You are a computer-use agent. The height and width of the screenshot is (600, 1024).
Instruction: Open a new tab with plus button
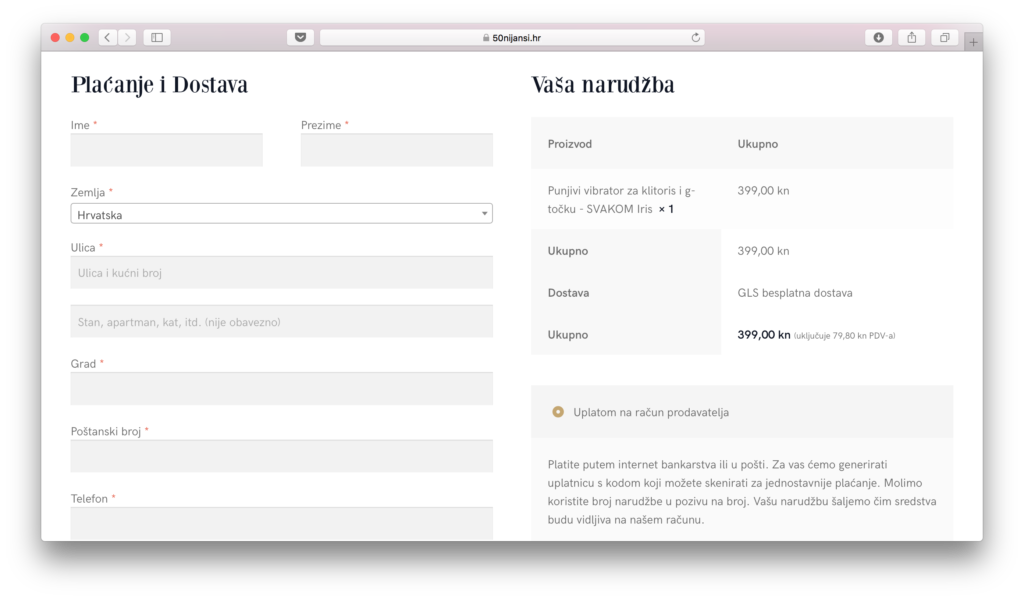(x=973, y=42)
